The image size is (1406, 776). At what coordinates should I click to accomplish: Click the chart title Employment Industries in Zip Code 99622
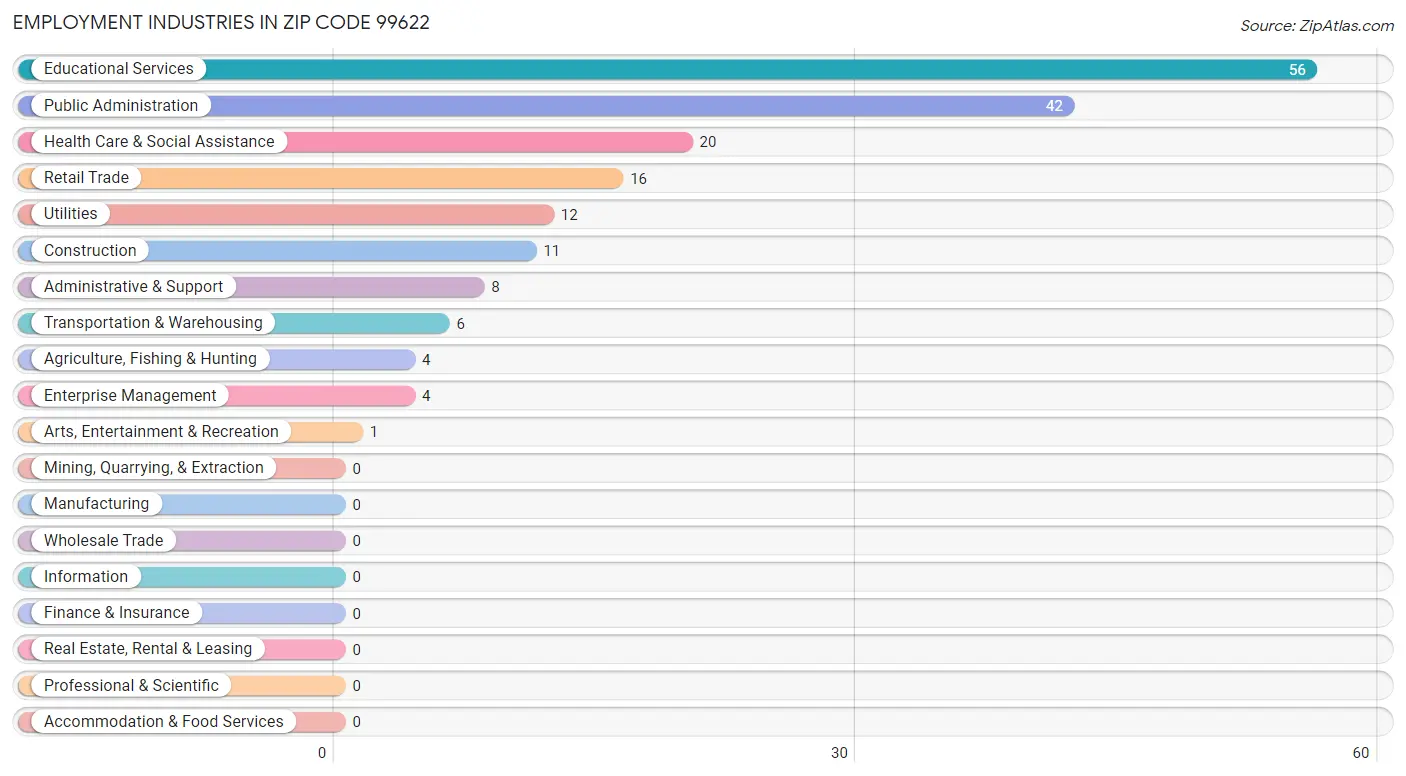(x=221, y=23)
